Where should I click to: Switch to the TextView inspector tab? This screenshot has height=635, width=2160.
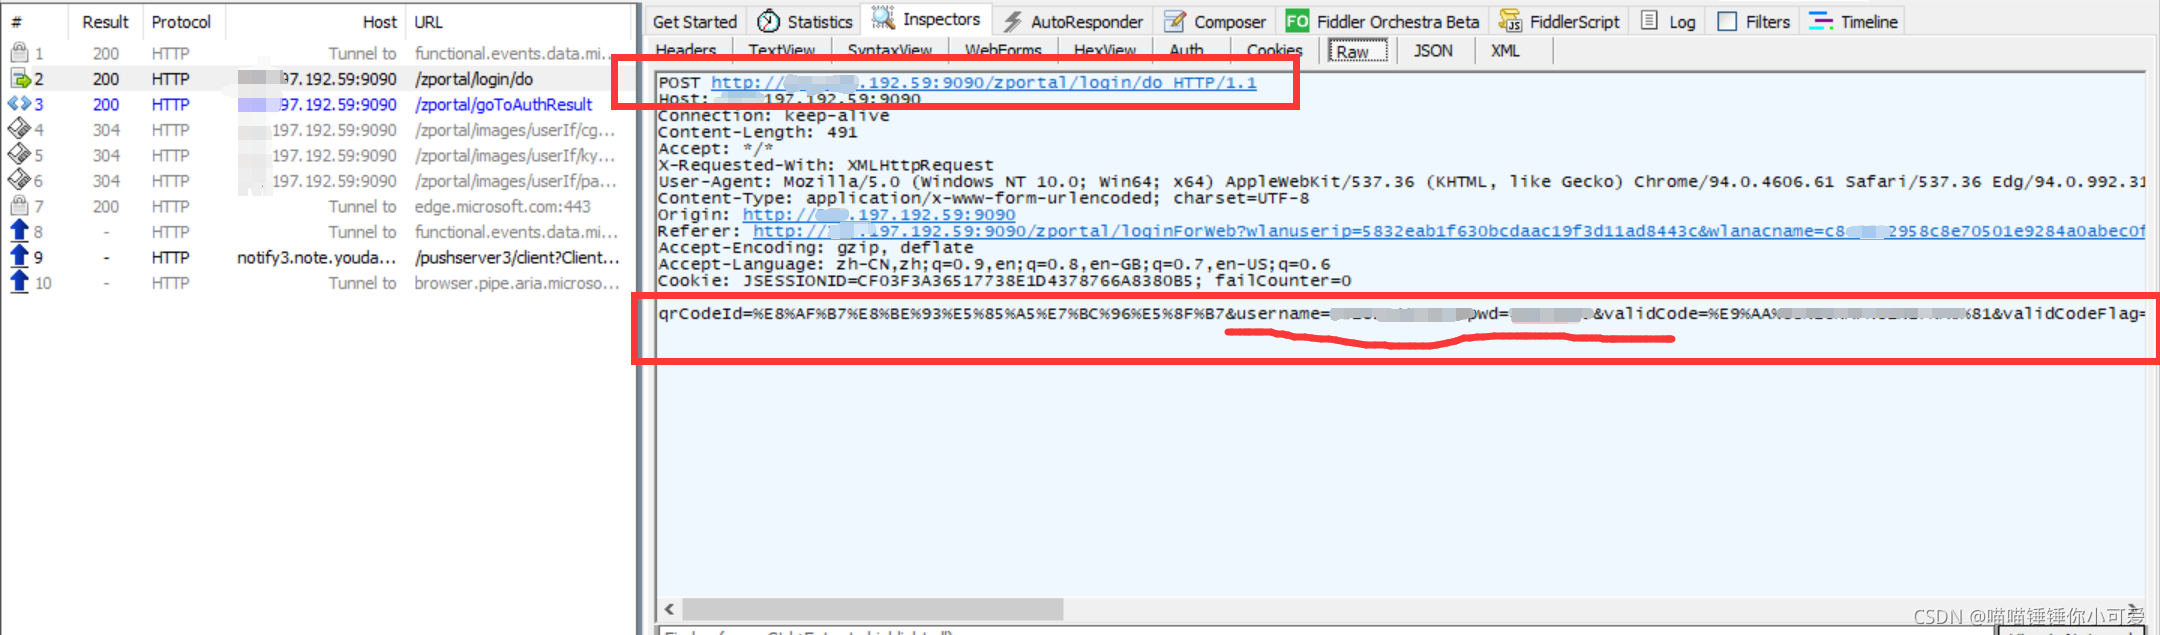(782, 50)
